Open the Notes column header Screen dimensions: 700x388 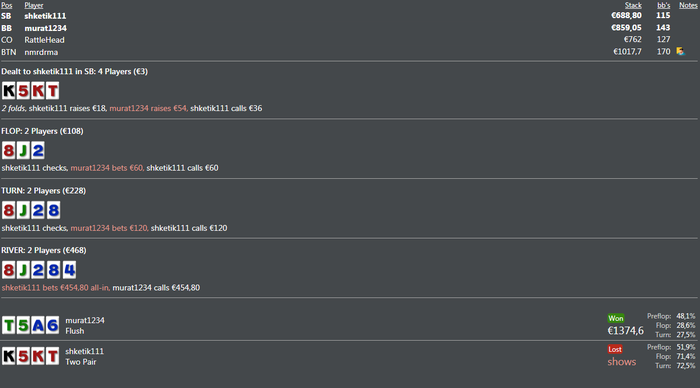tap(688, 5)
